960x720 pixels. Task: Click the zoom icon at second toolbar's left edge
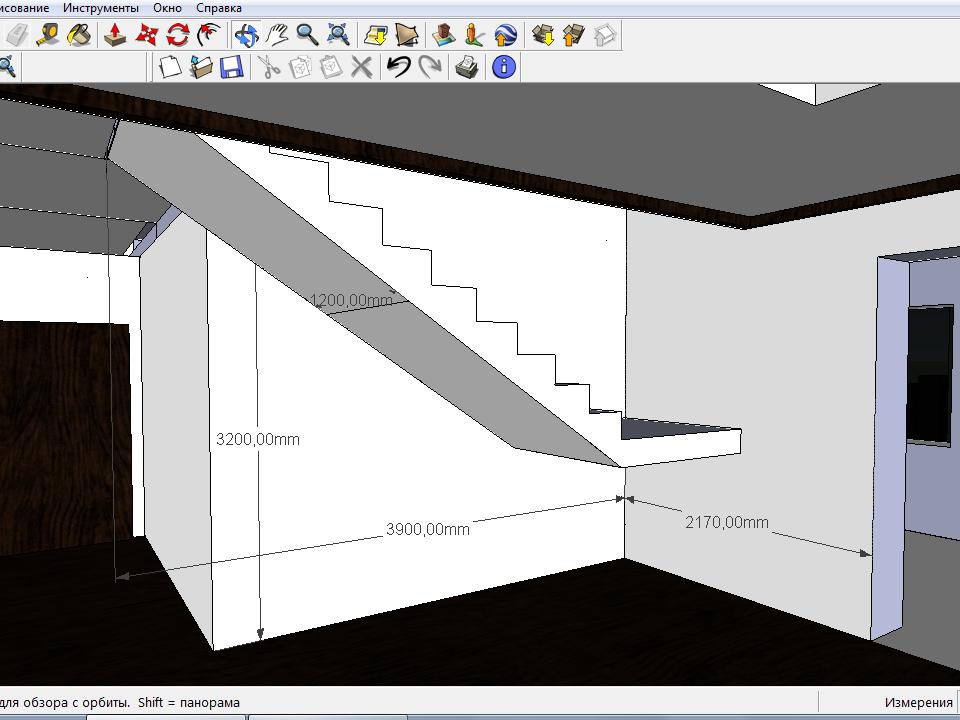[7, 67]
